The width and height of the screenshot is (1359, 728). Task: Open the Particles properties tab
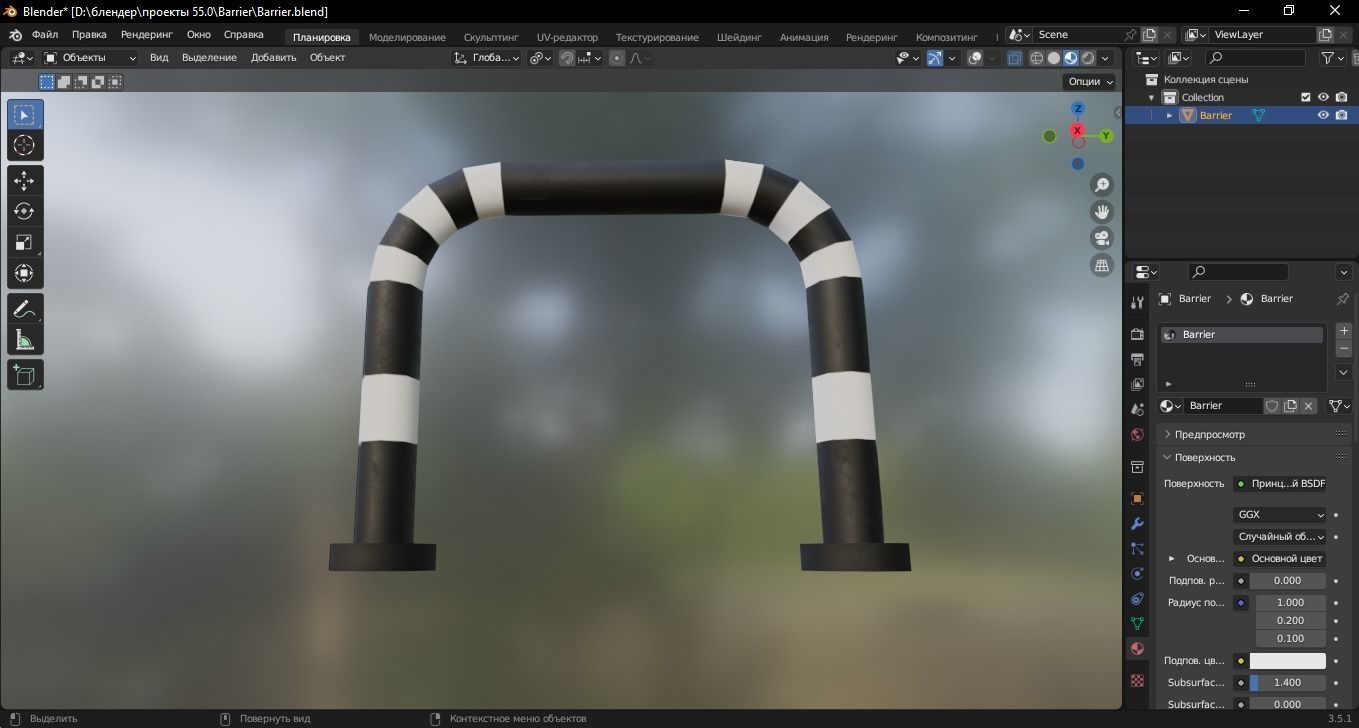1137,549
